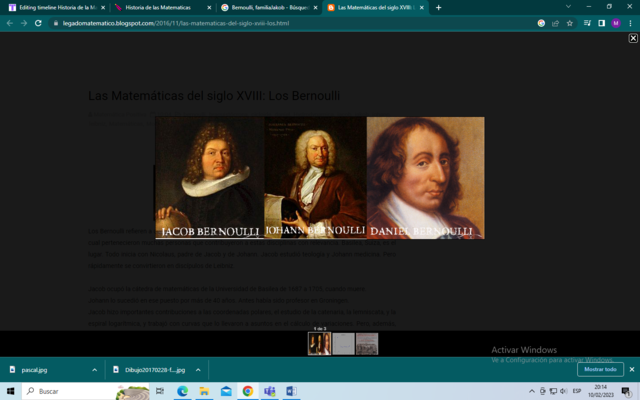Share this page icon

[x=556, y=23]
